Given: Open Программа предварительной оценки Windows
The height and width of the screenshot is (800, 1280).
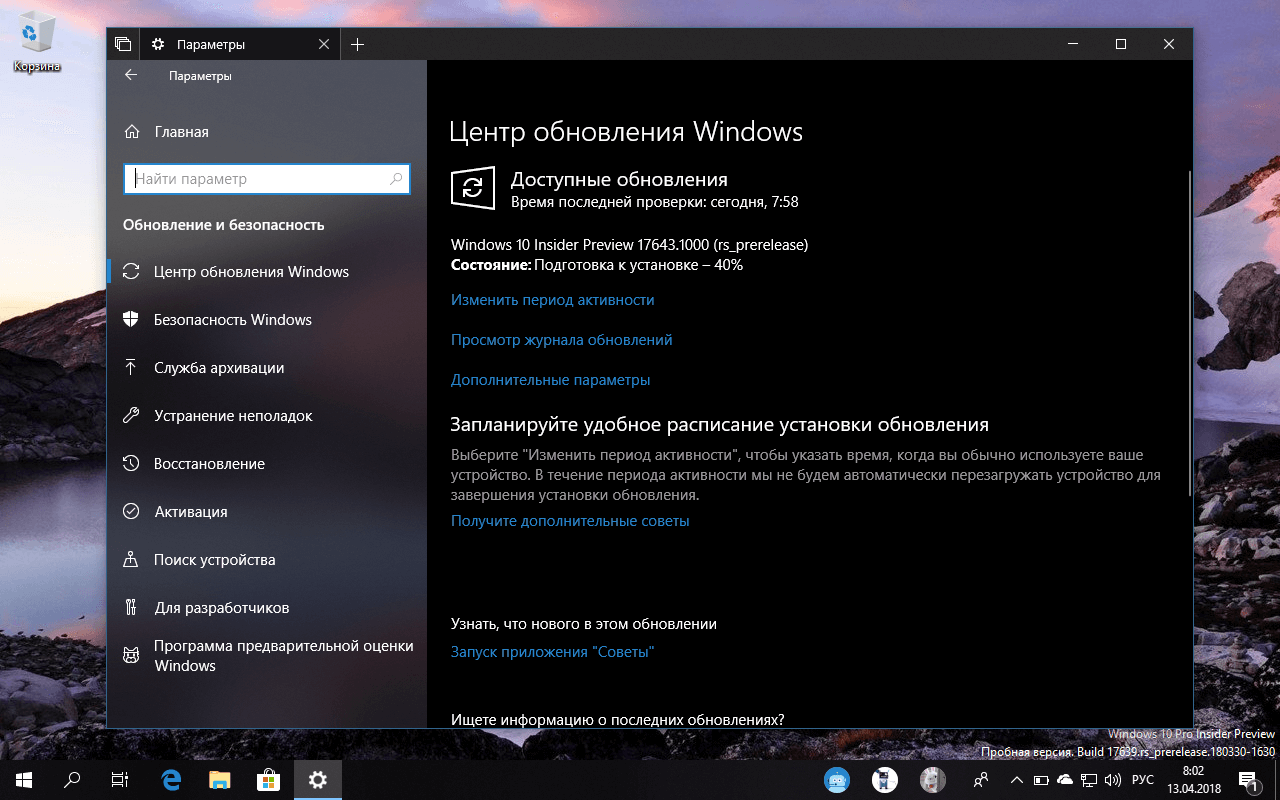Looking at the screenshot, I should click(266, 656).
